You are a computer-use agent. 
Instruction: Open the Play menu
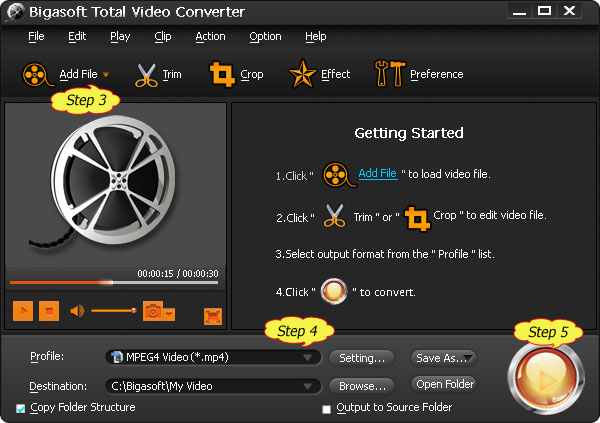(x=120, y=36)
